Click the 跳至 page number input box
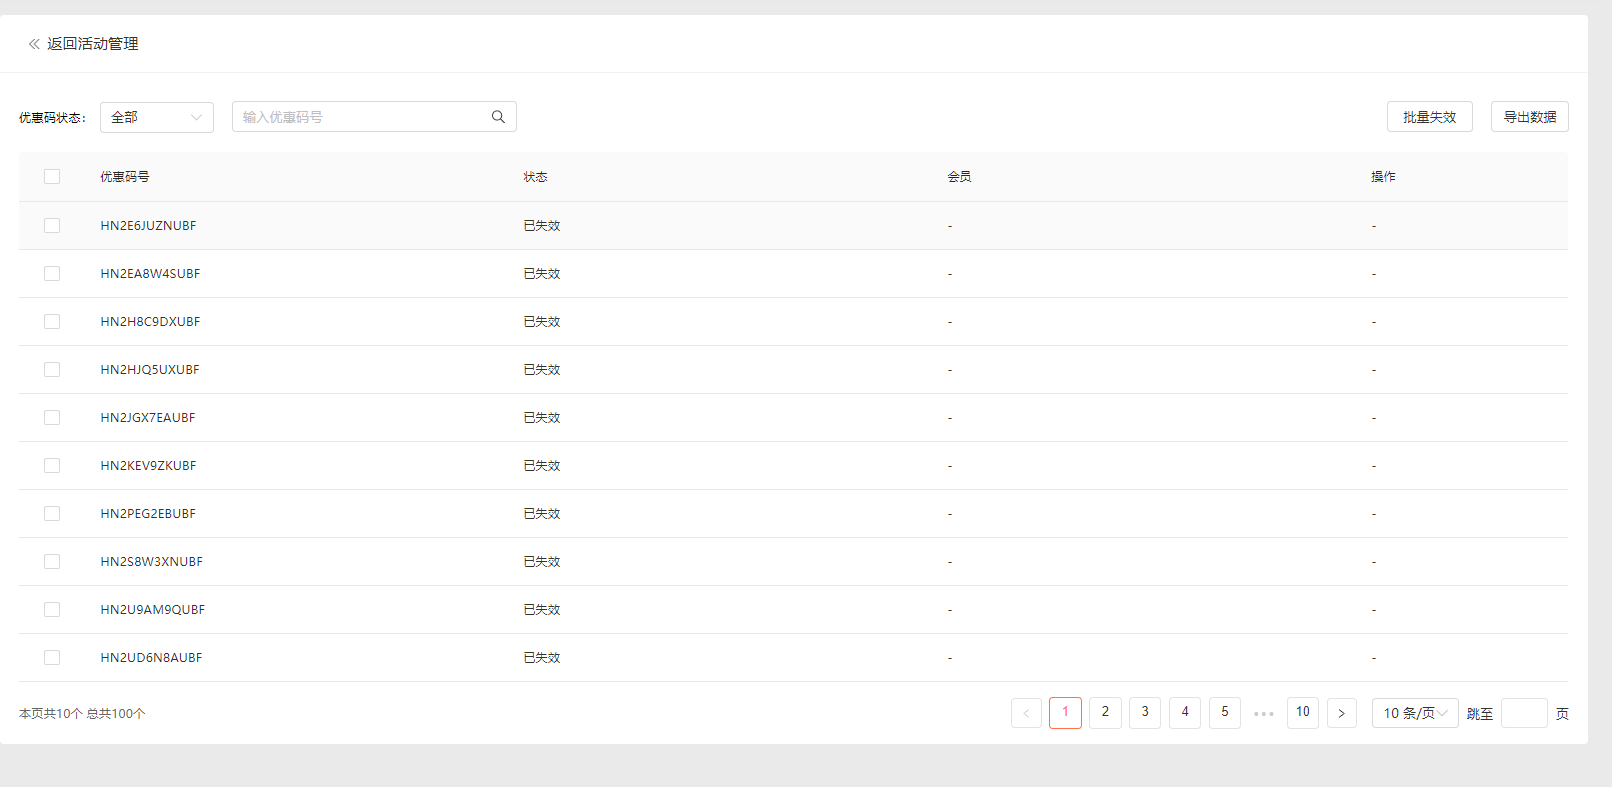 point(1524,713)
